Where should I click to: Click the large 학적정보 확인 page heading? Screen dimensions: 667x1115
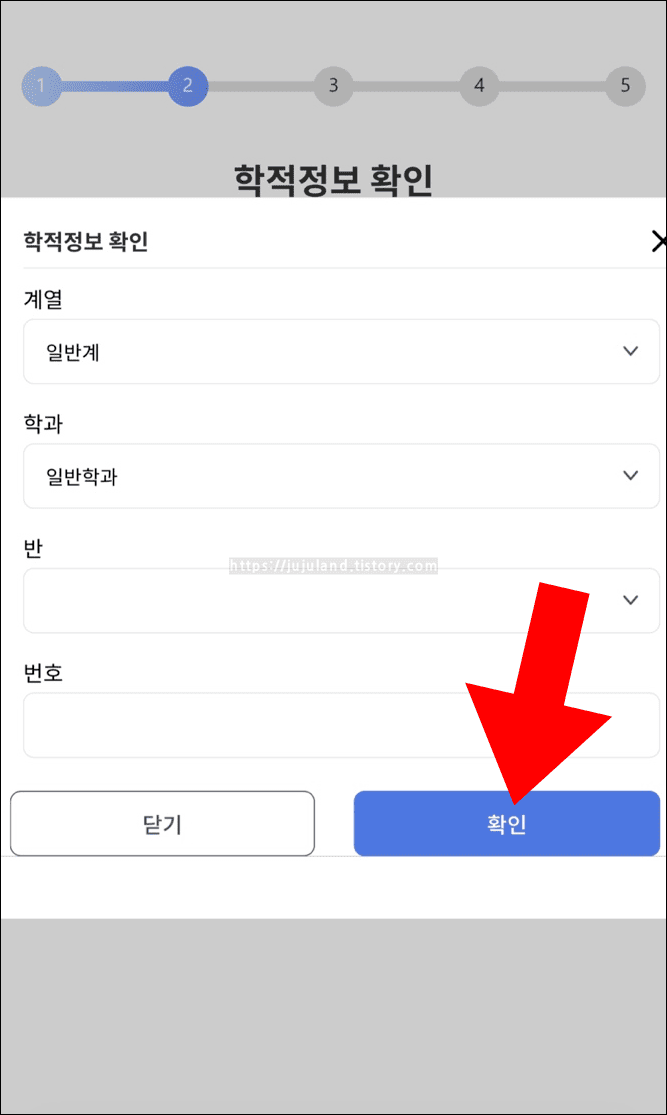334,180
